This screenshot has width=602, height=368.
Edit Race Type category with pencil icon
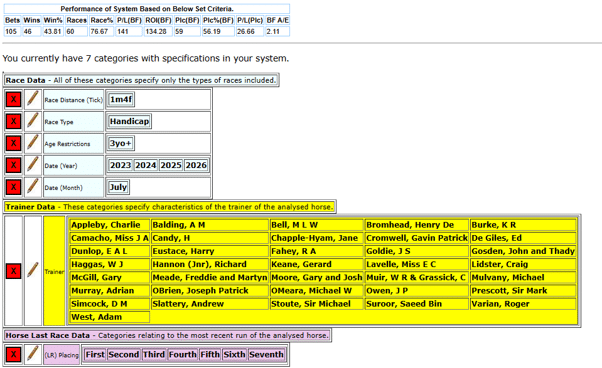coord(33,121)
